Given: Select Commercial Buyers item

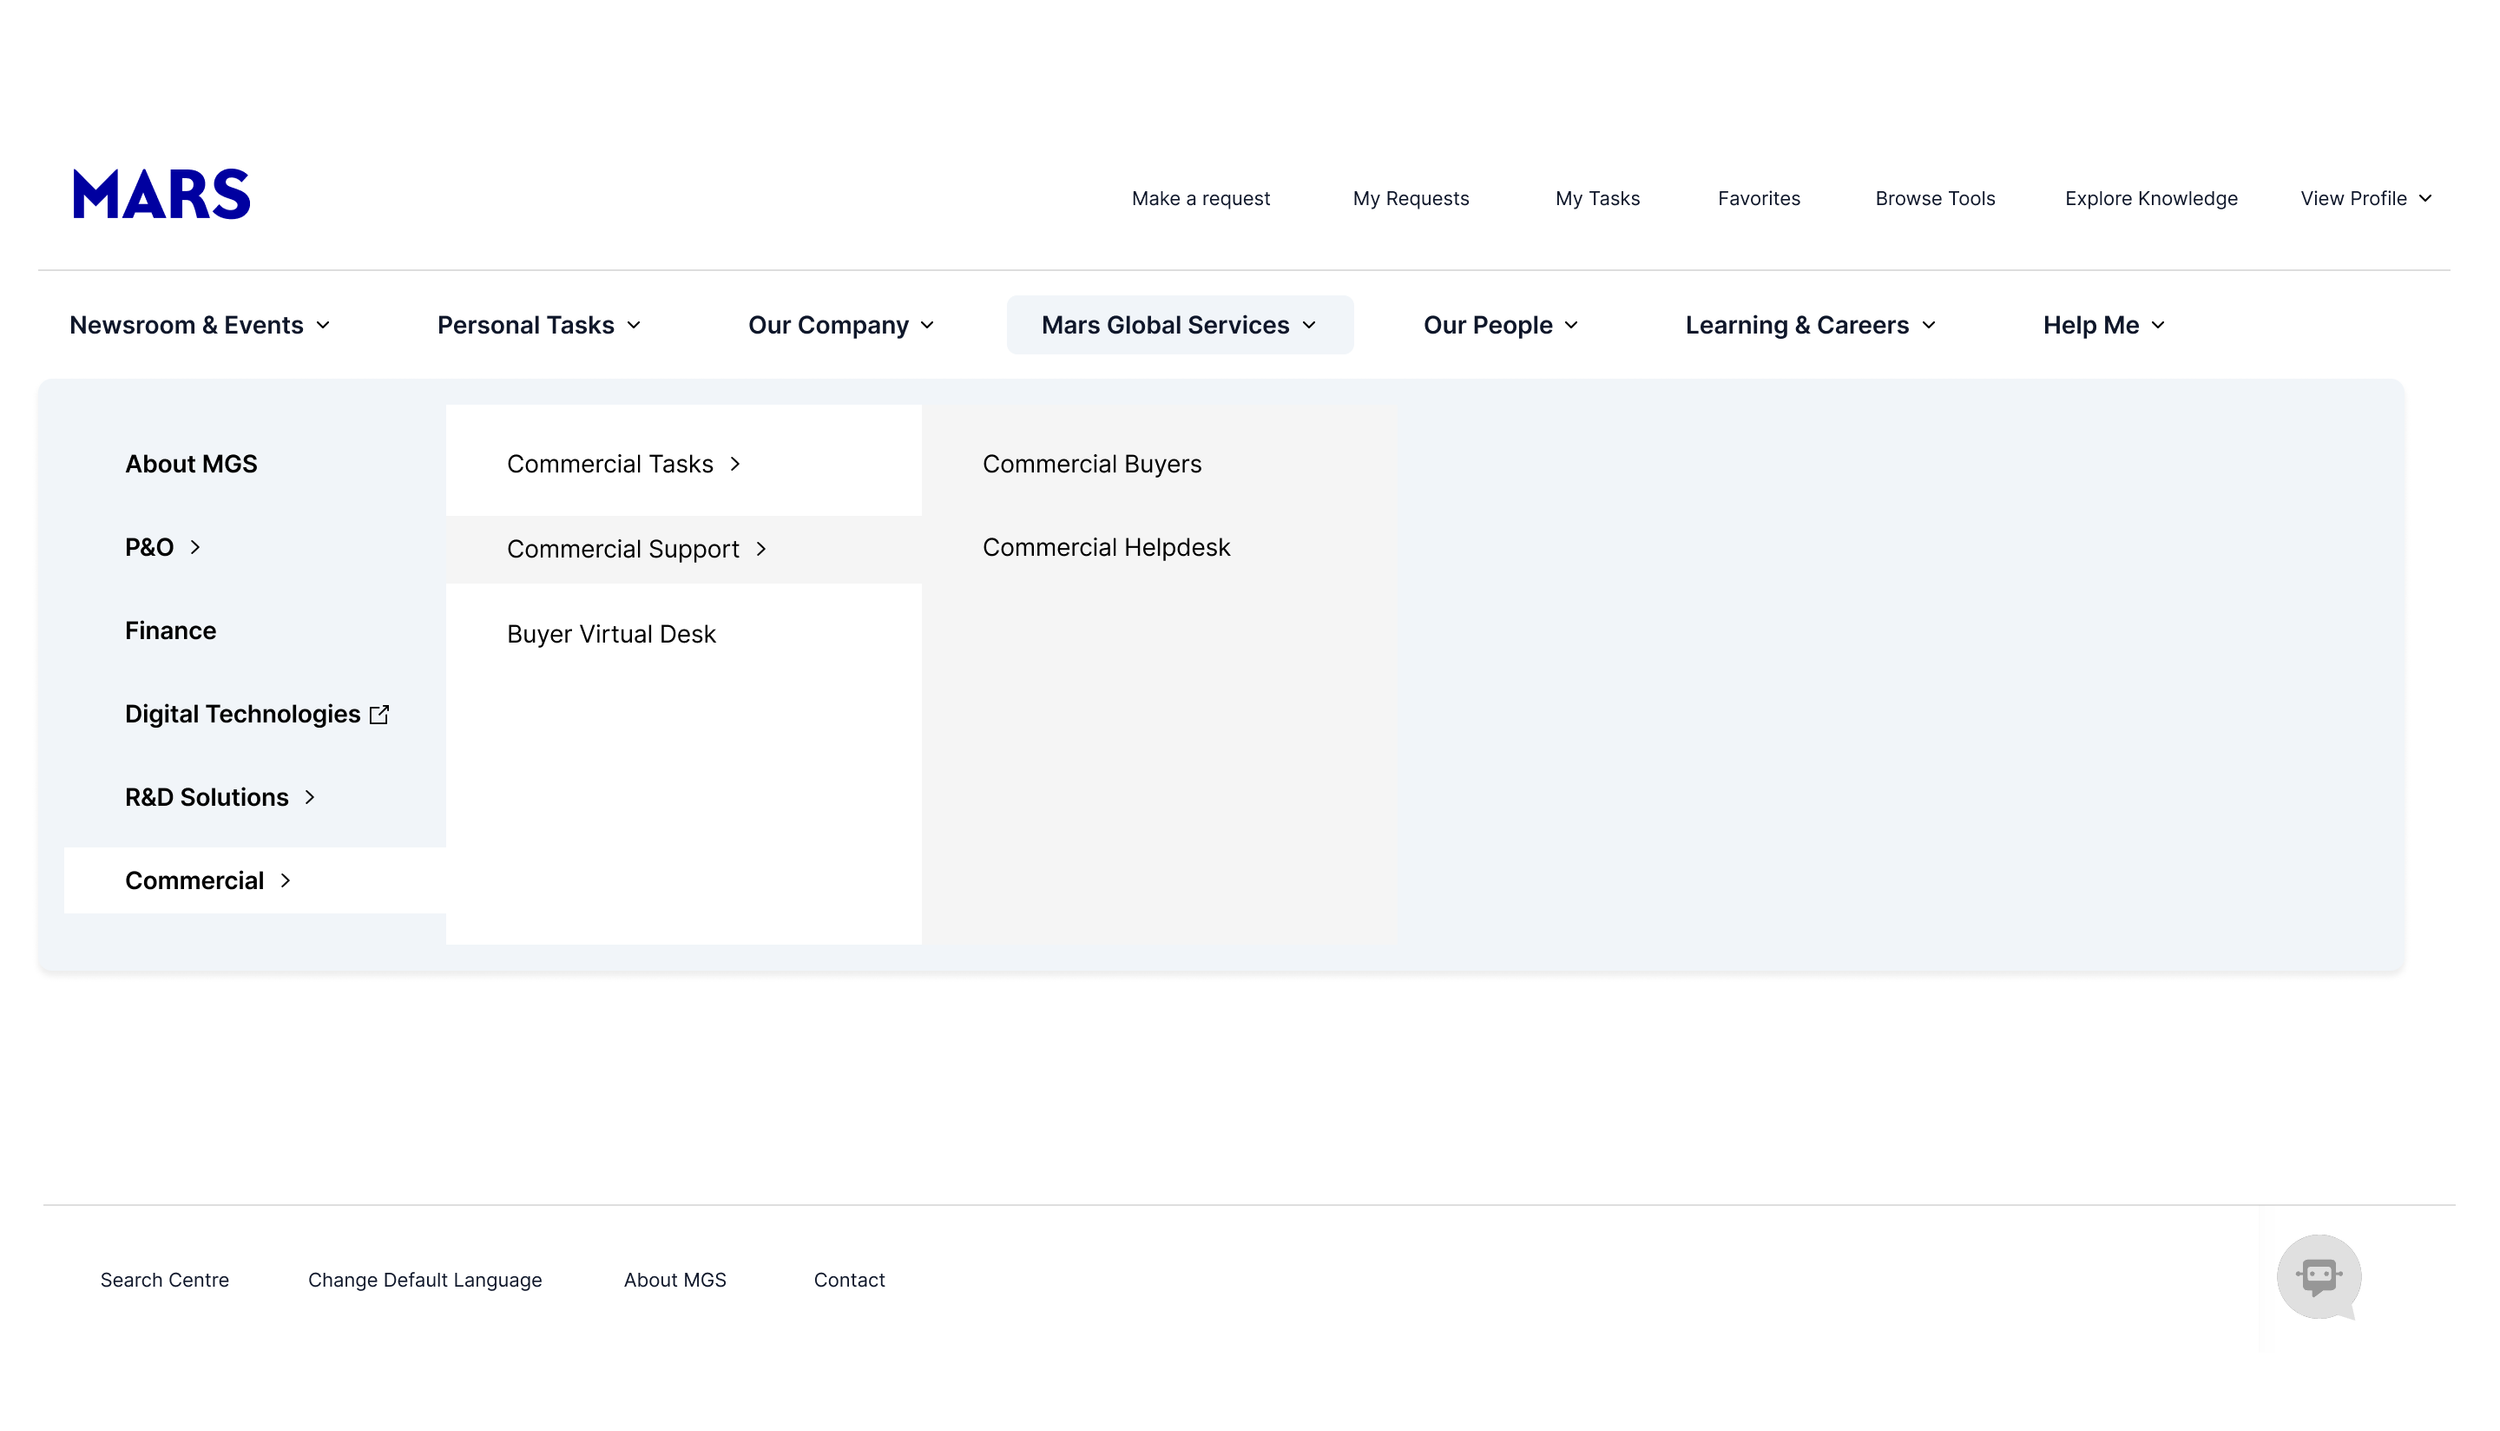Looking at the screenshot, I should 1091,464.
